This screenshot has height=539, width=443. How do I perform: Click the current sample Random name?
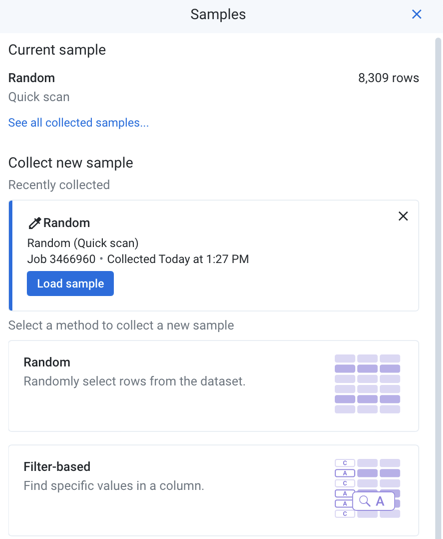point(32,78)
